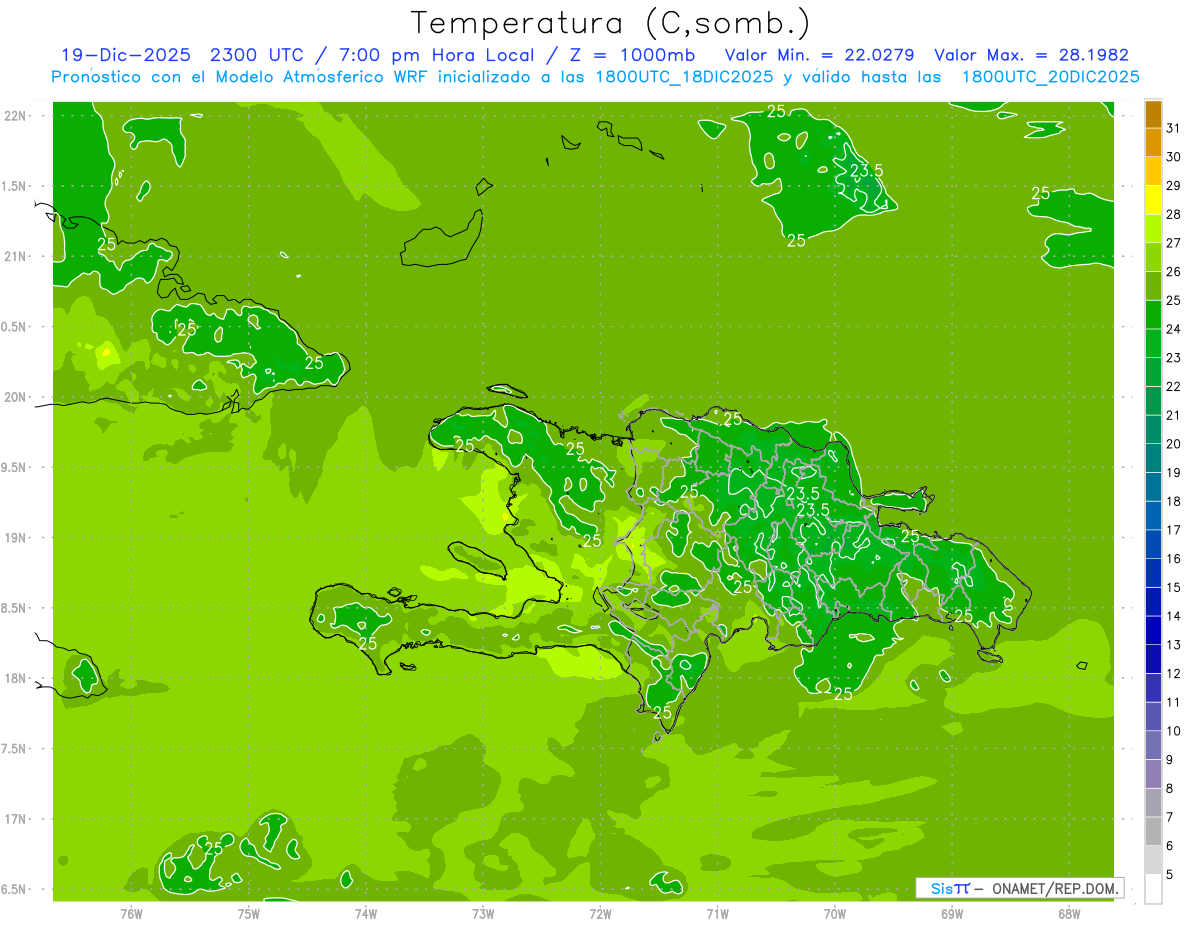The height and width of the screenshot is (927, 1200).
Task: Click the 25 label on the color scale
Action: coord(1173,300)
